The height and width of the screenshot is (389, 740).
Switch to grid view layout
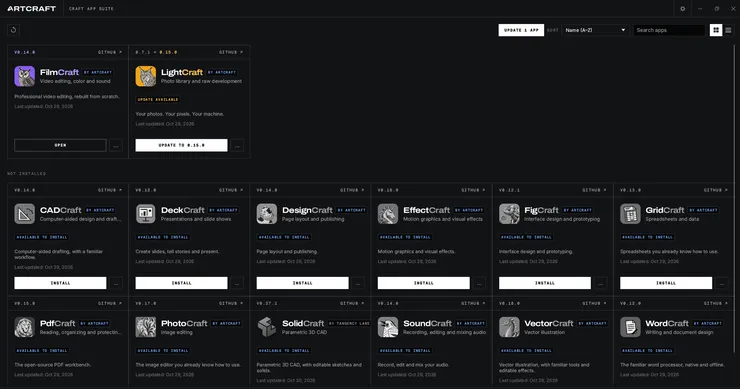[x=716, y=30]
